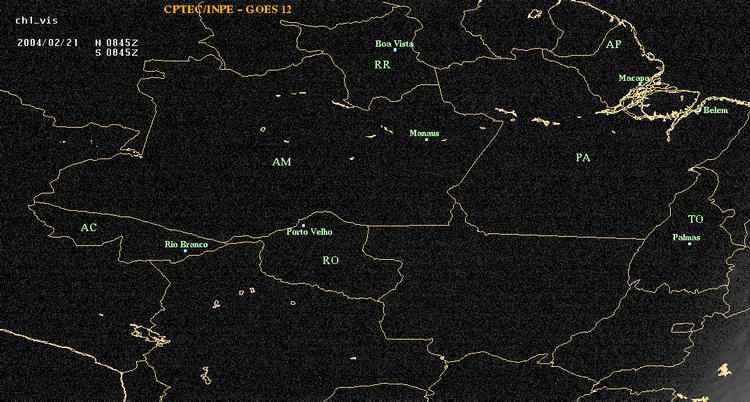Click the AC state label
Screen dimensions: 750x402
[x=88, y=228]
